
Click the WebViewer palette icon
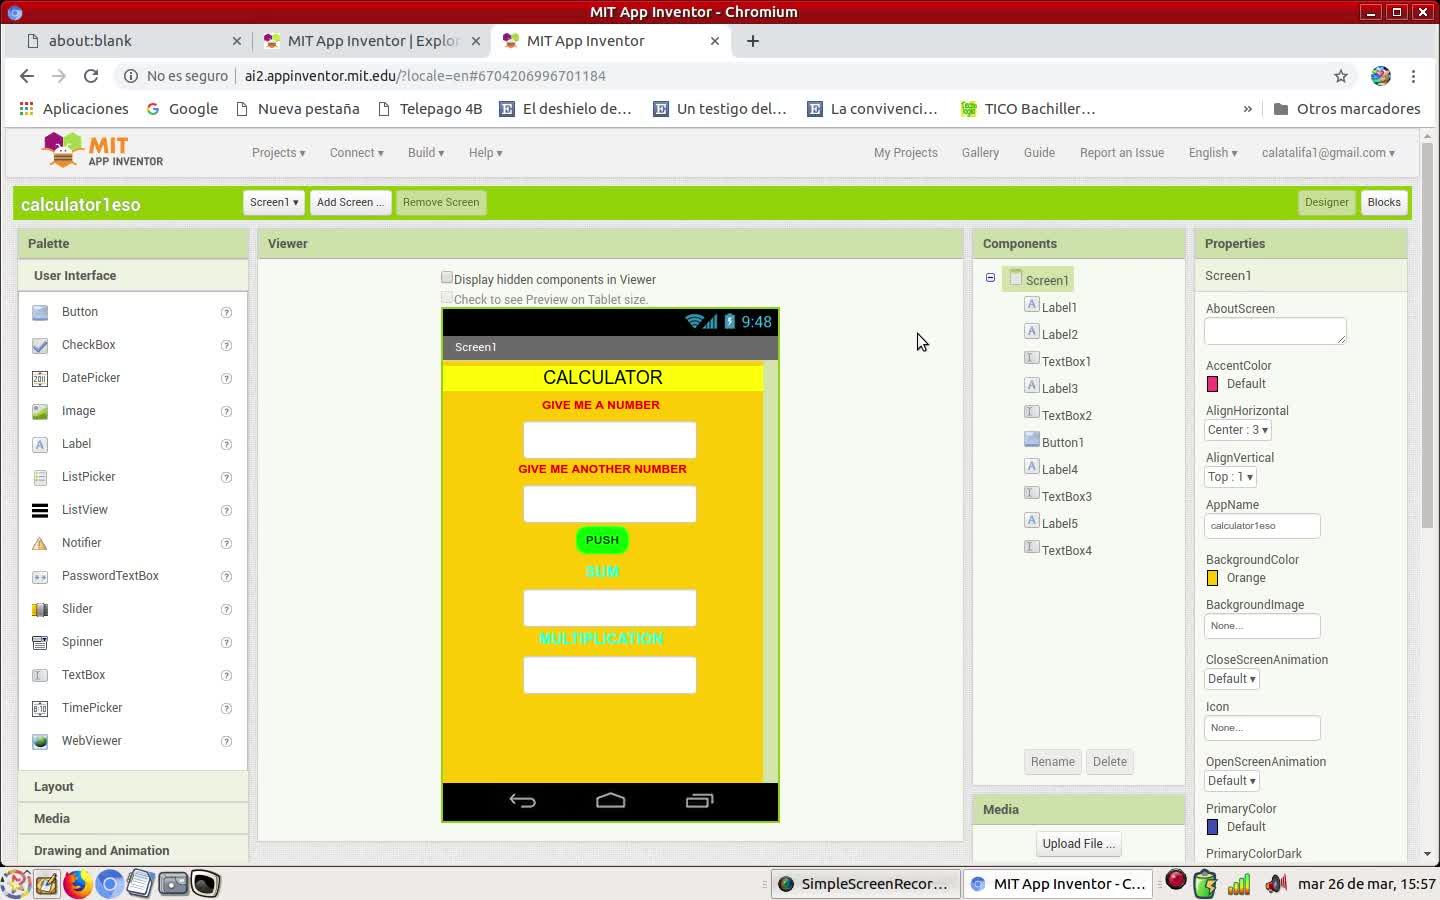point(40,741)
